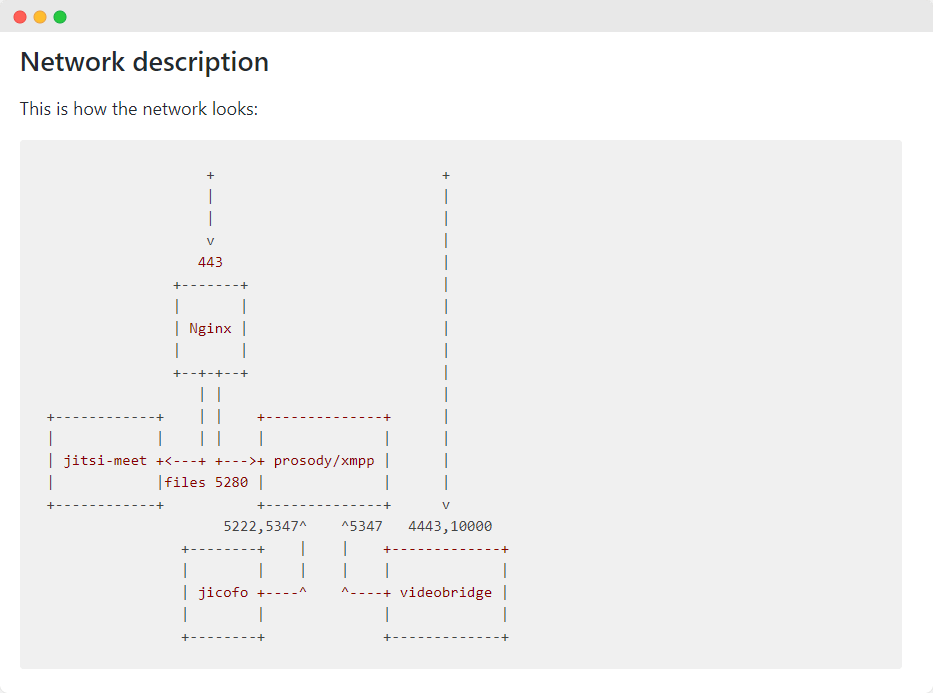This screenshot has width=933, height=693.
Task: Click the jitsi-meet box label
Action: point(105,460)
